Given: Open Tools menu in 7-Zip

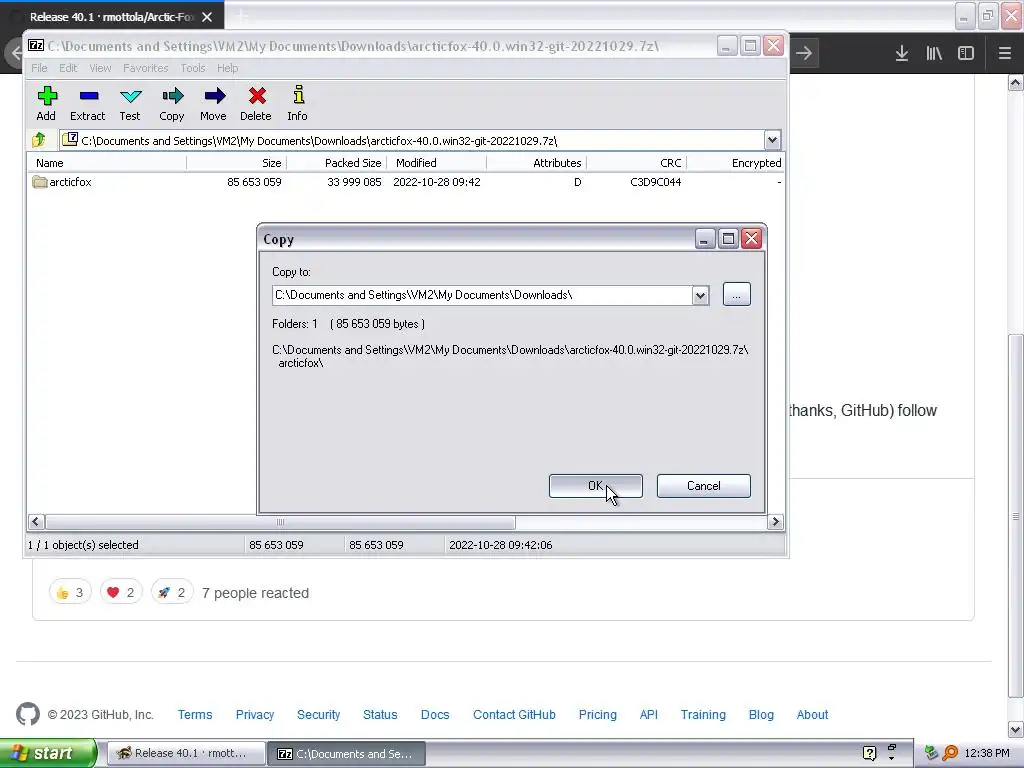Looking at the screenshot, I should [x=193, y=68].
